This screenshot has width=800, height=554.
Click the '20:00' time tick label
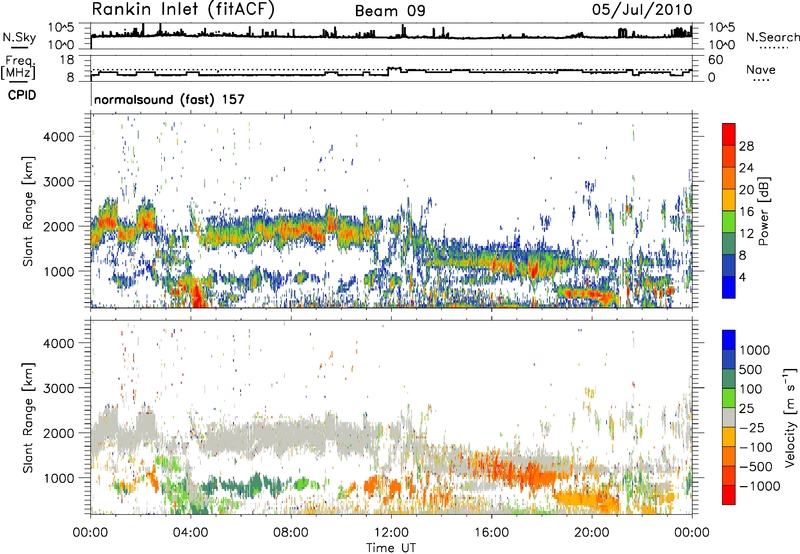click(592, 533)
